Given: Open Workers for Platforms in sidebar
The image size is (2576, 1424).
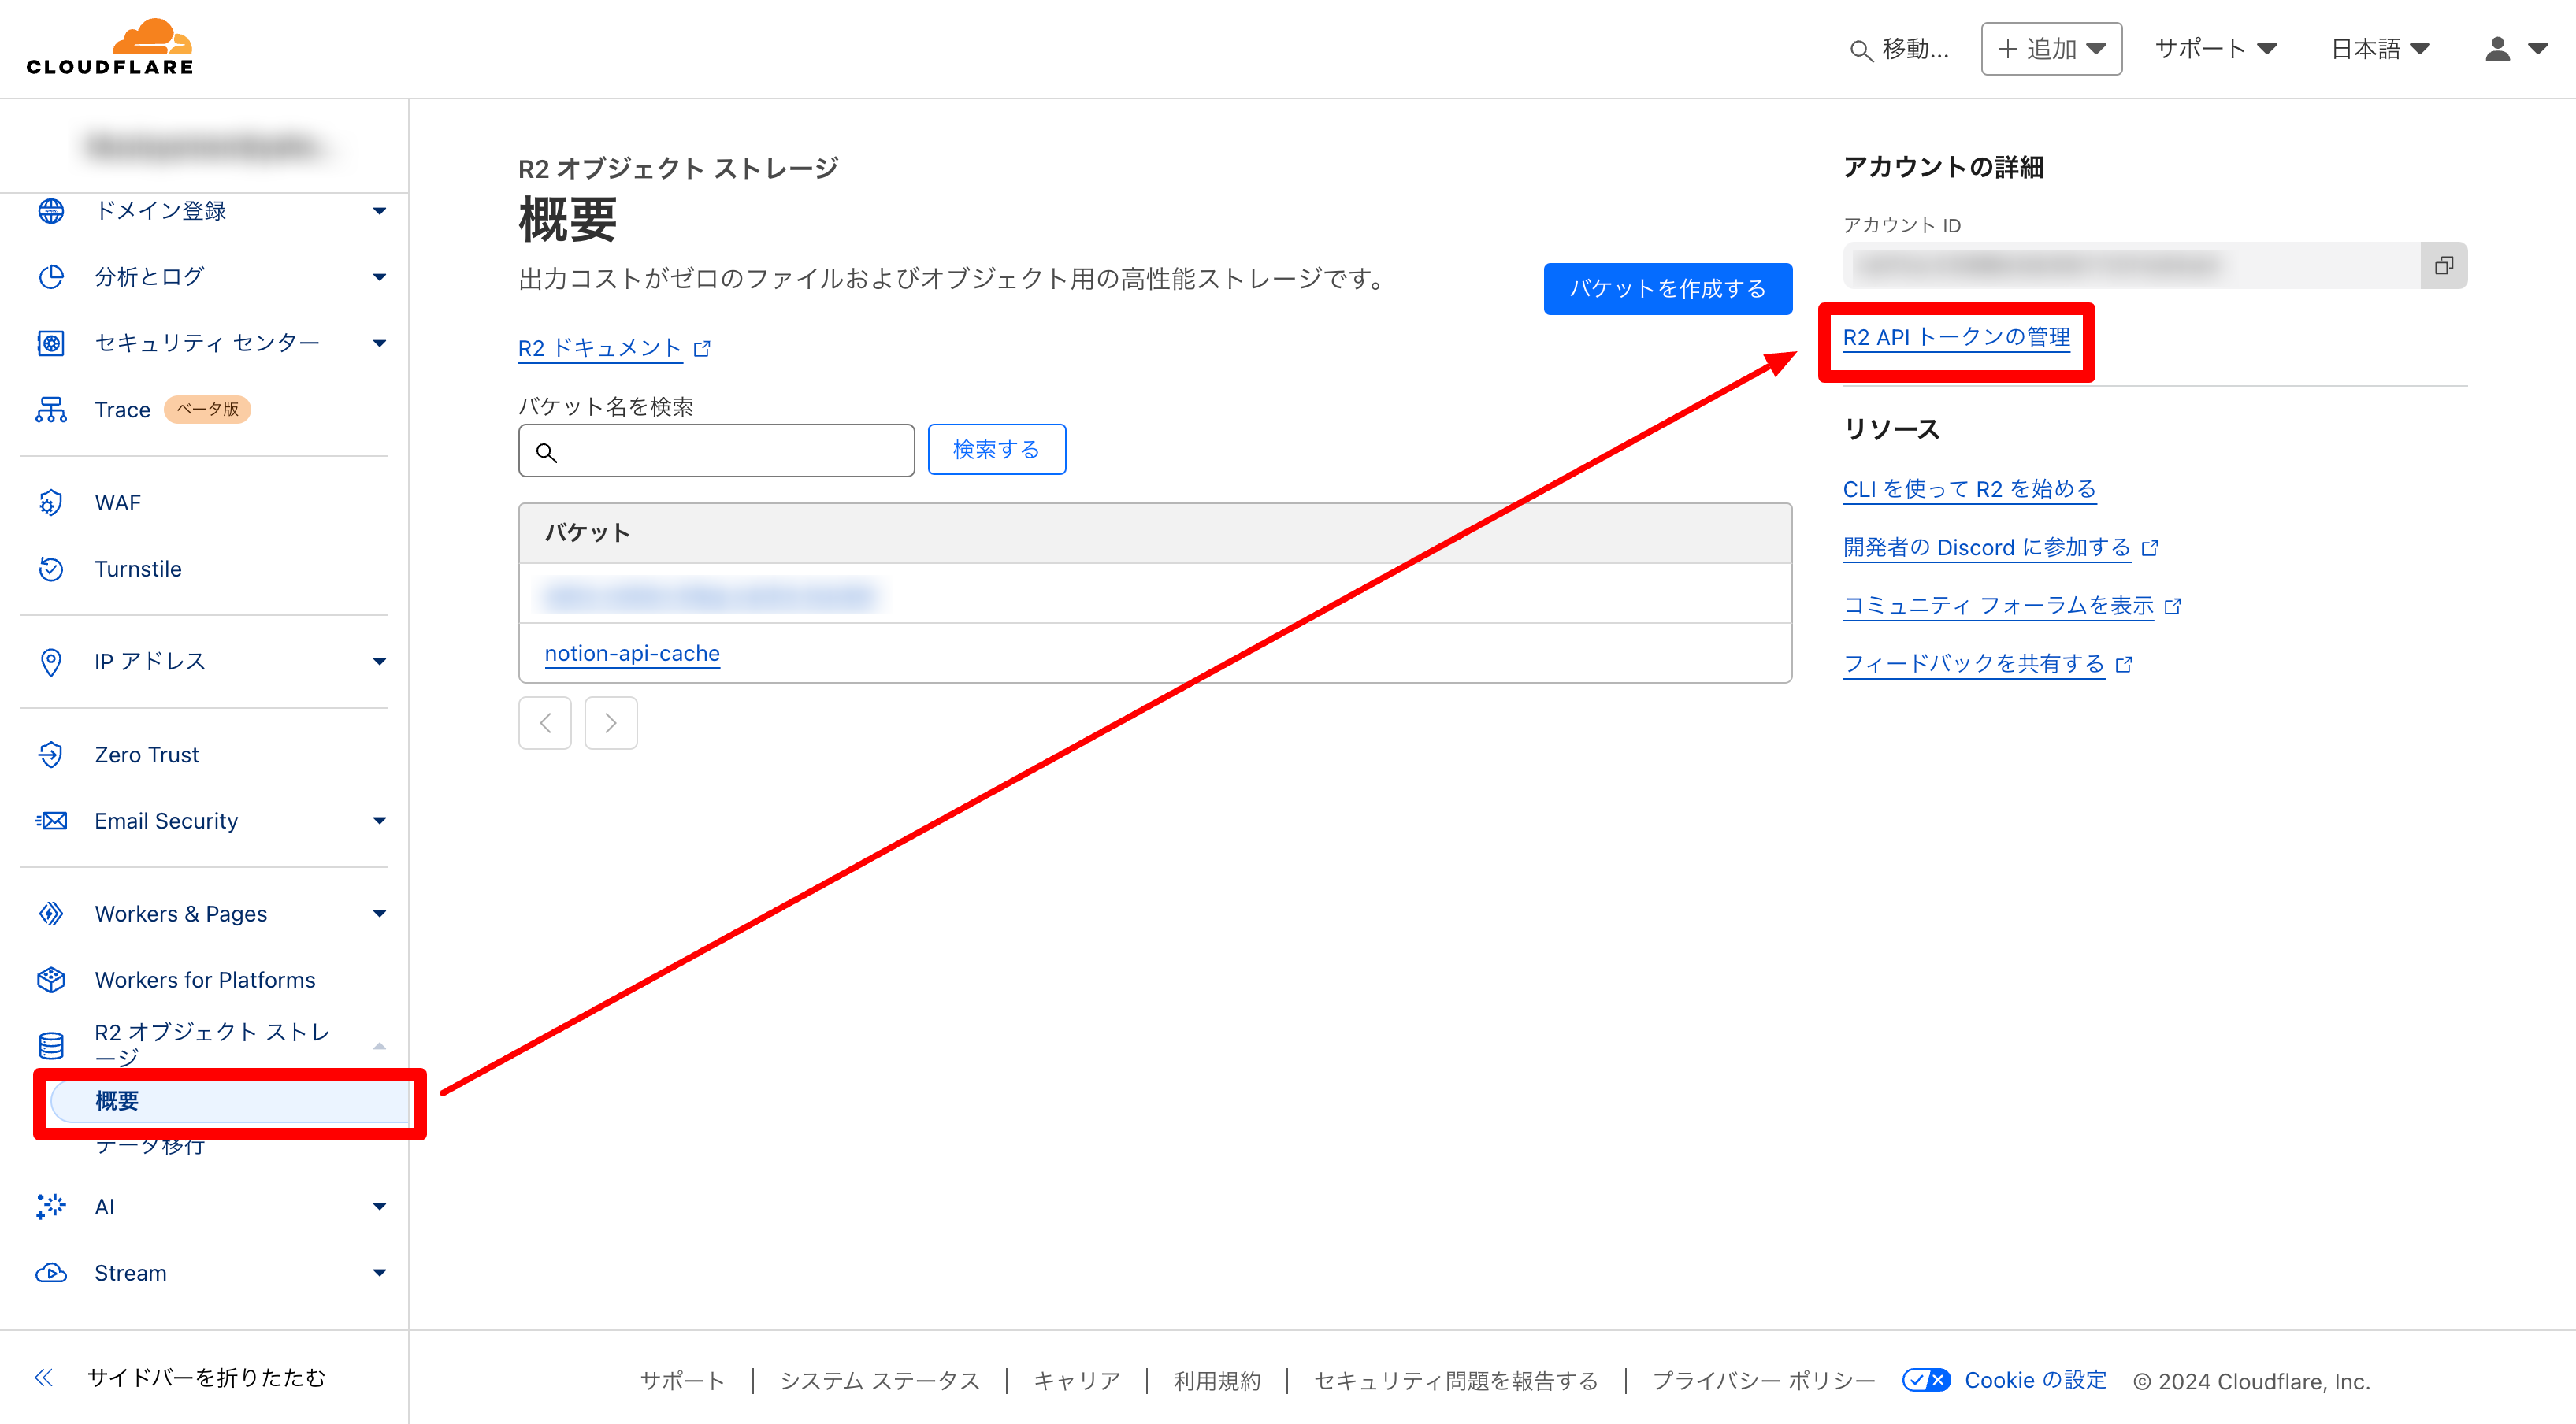Looking at the screenshot, I should (x=205, y=980).
